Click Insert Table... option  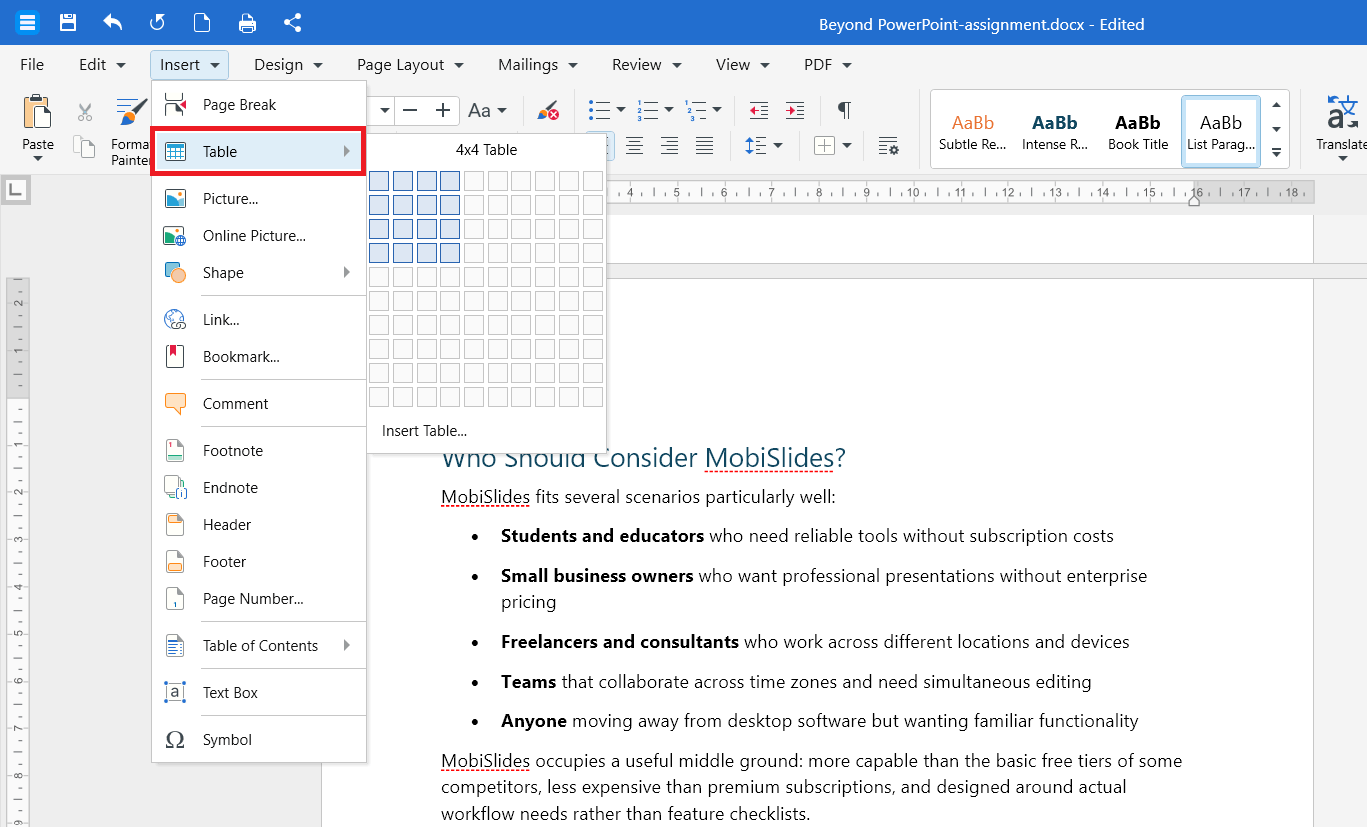pyautogui.click(x=424, y=431)
